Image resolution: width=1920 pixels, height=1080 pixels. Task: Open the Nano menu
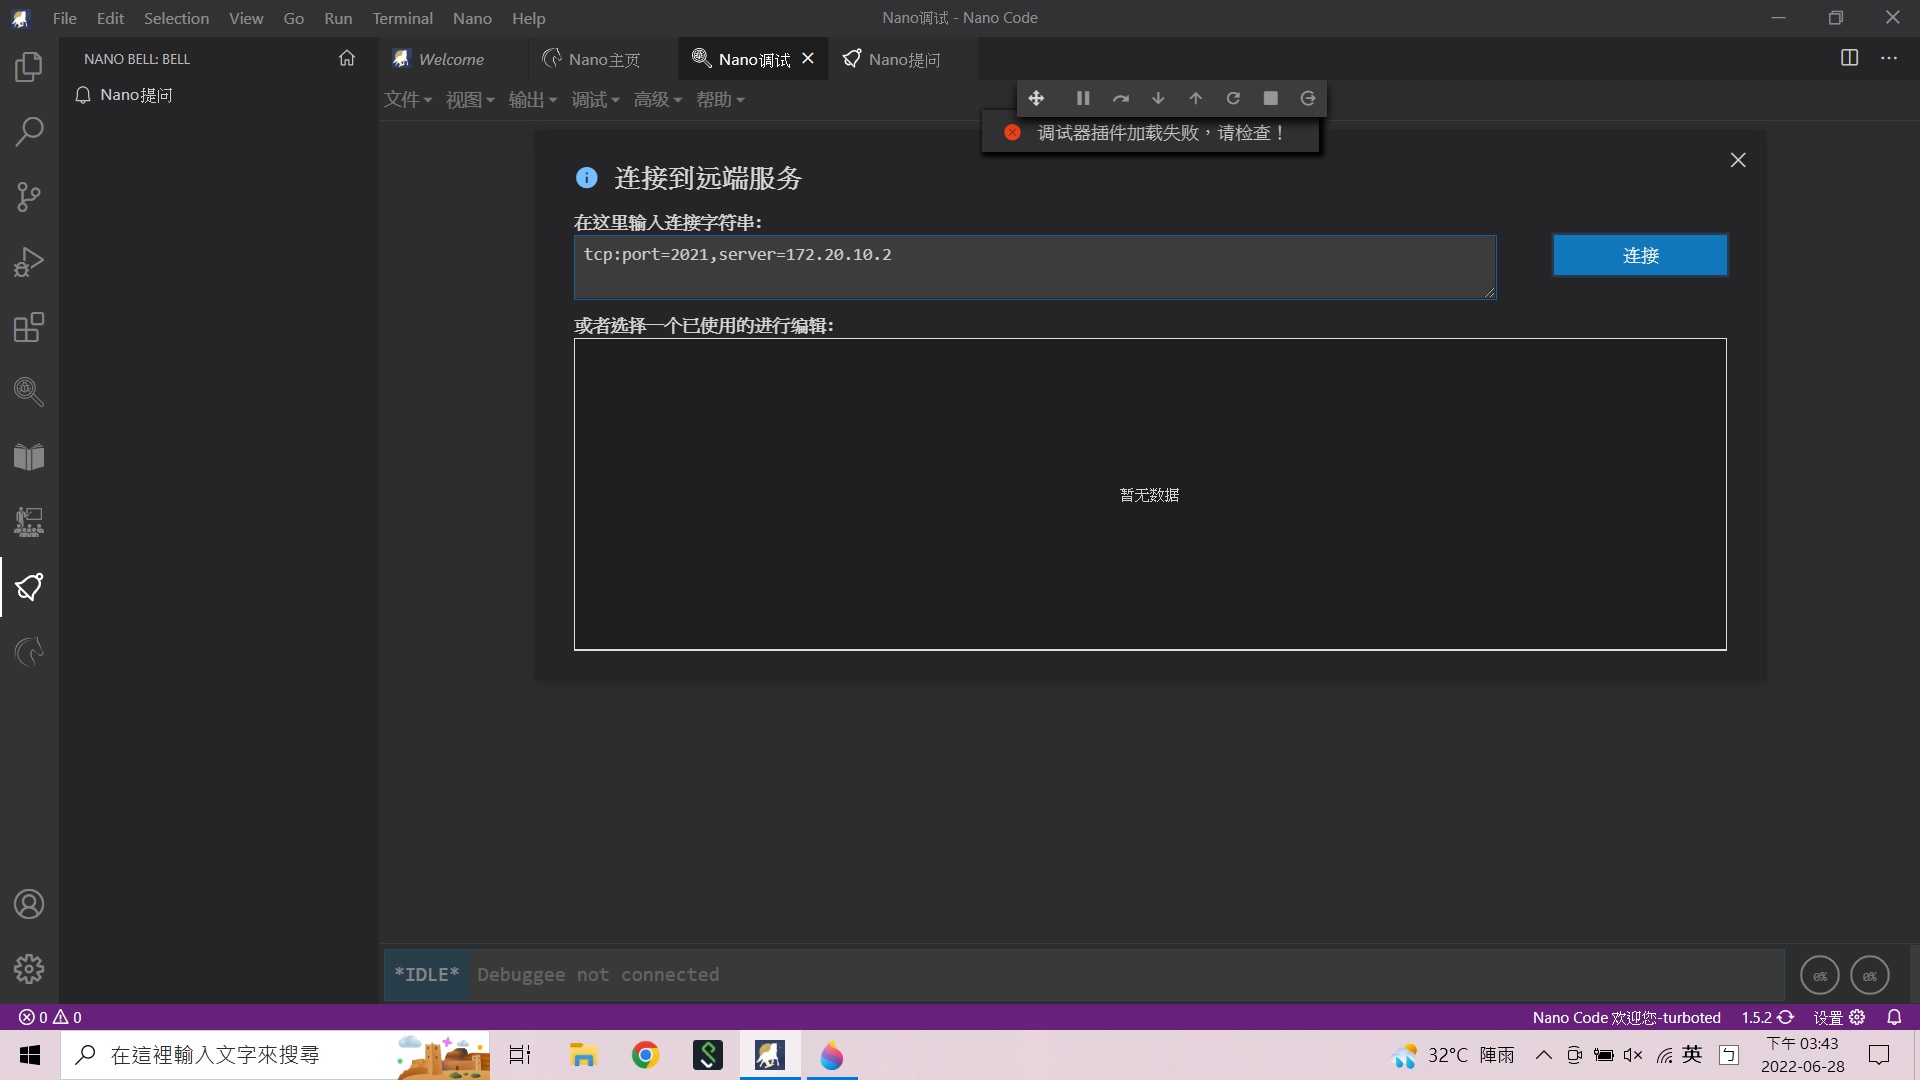point(472,18)
